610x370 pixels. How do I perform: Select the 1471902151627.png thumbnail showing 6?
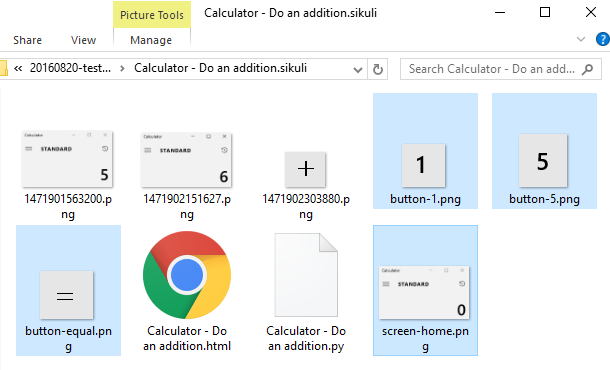click(186, 160)
